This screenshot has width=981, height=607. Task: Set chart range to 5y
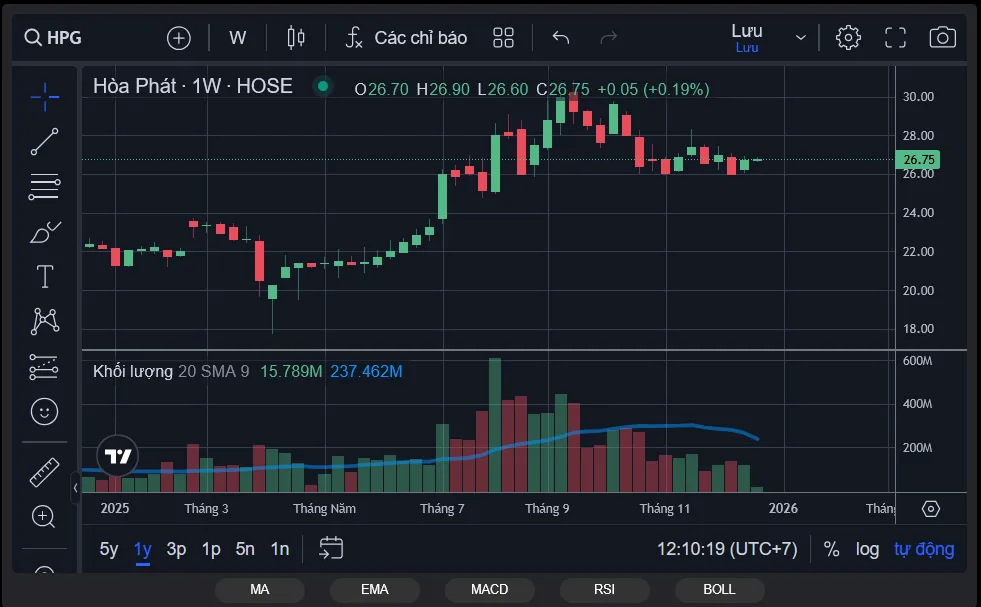click(x=109, y=549)
